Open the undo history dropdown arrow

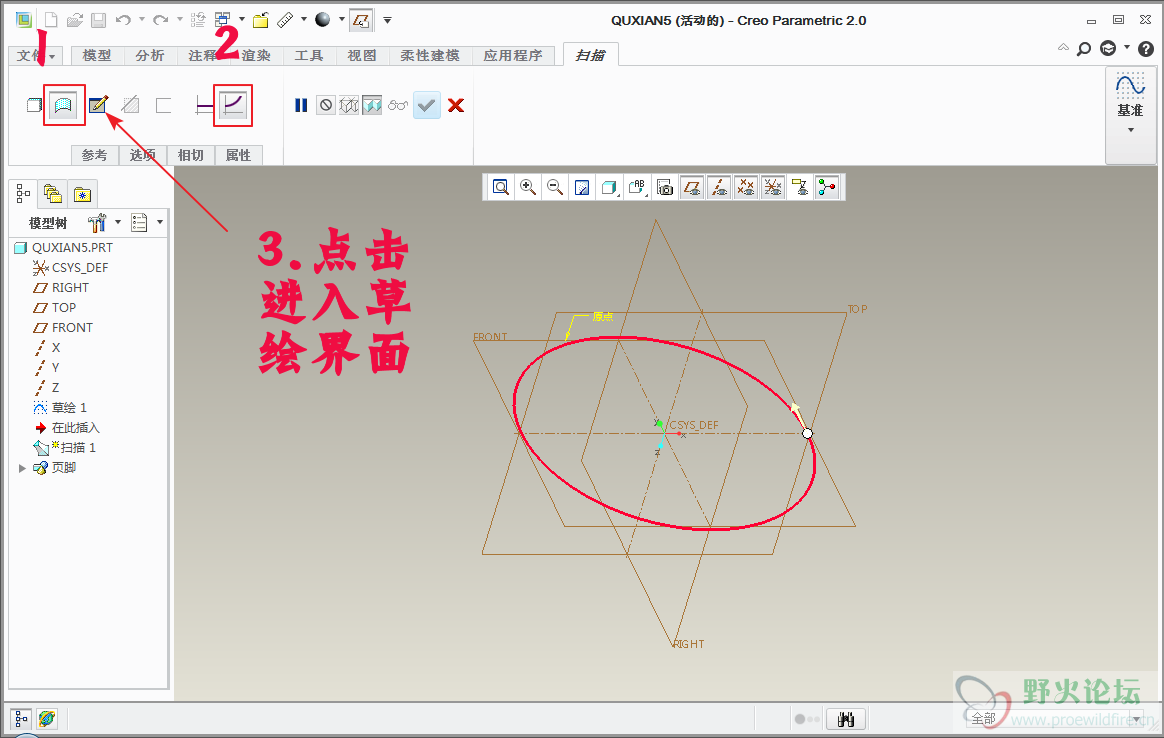[x=141, y=19]
